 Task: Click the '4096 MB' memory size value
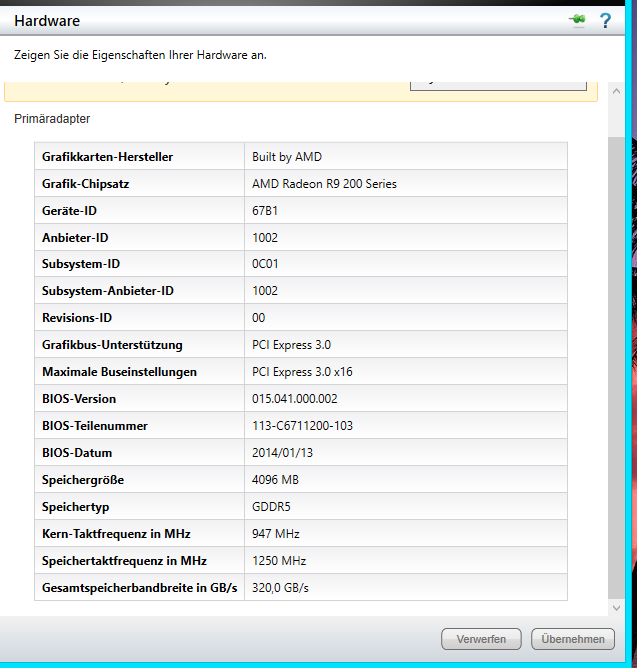pos(275,480)
